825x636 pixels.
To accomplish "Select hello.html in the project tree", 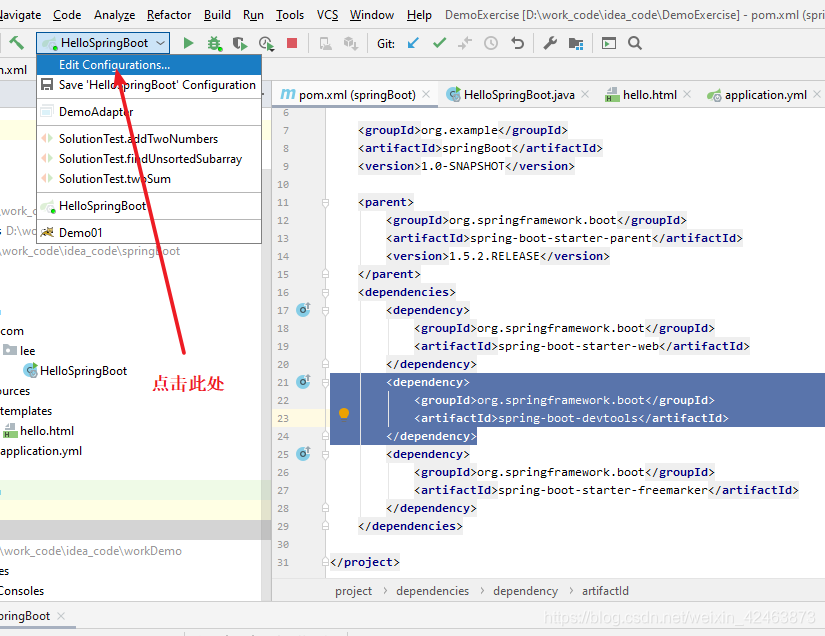I will 47,431.
